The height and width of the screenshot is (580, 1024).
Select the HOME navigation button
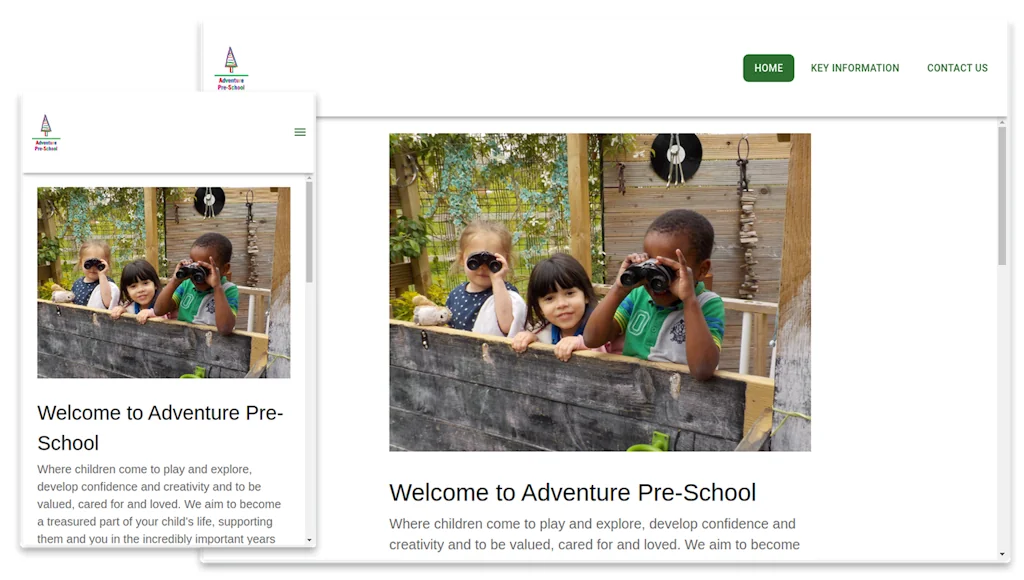pyautogui.click(x=768, y=68)
